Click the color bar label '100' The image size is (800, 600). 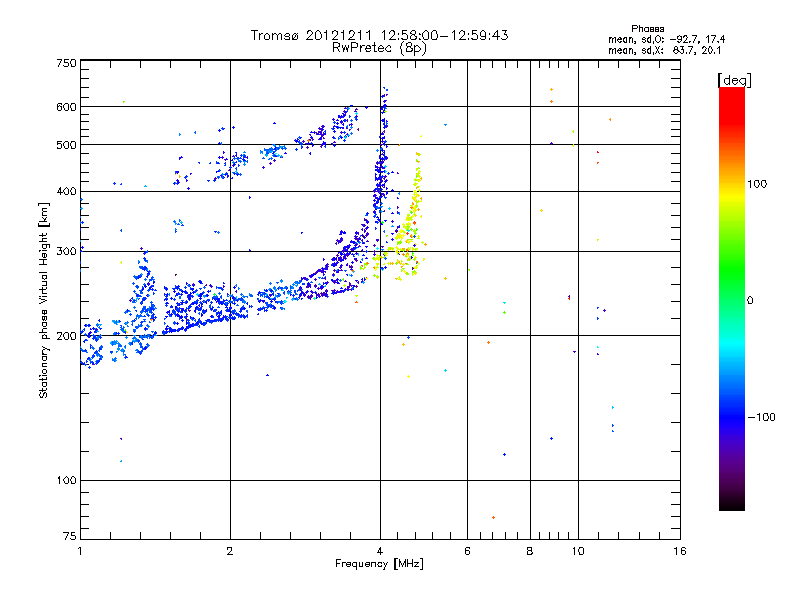coord(757,184)
